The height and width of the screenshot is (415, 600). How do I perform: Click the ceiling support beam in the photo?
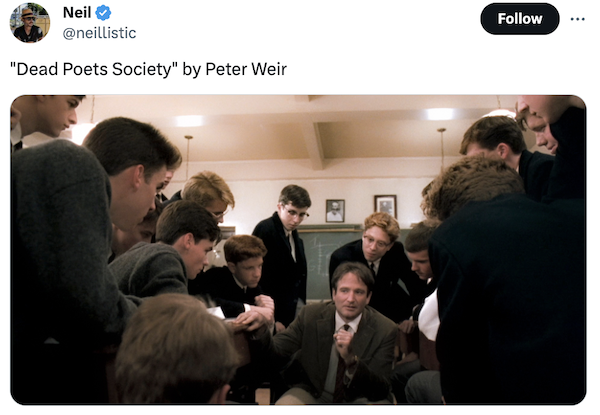[313, 140]
